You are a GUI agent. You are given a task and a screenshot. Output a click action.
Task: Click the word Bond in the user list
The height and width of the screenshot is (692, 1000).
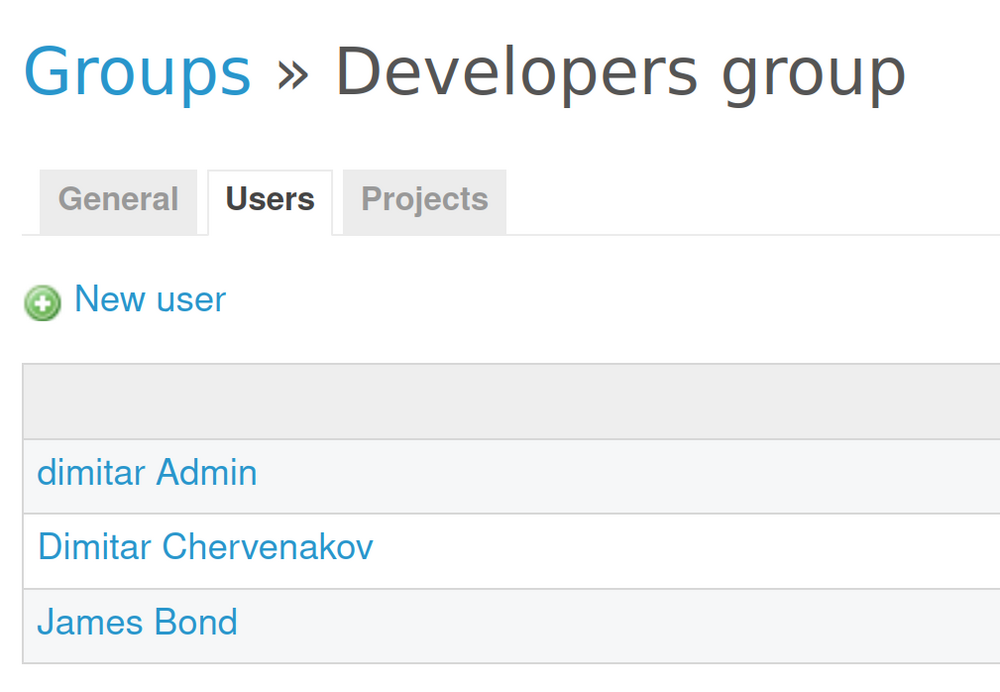(x=196, y=623)
